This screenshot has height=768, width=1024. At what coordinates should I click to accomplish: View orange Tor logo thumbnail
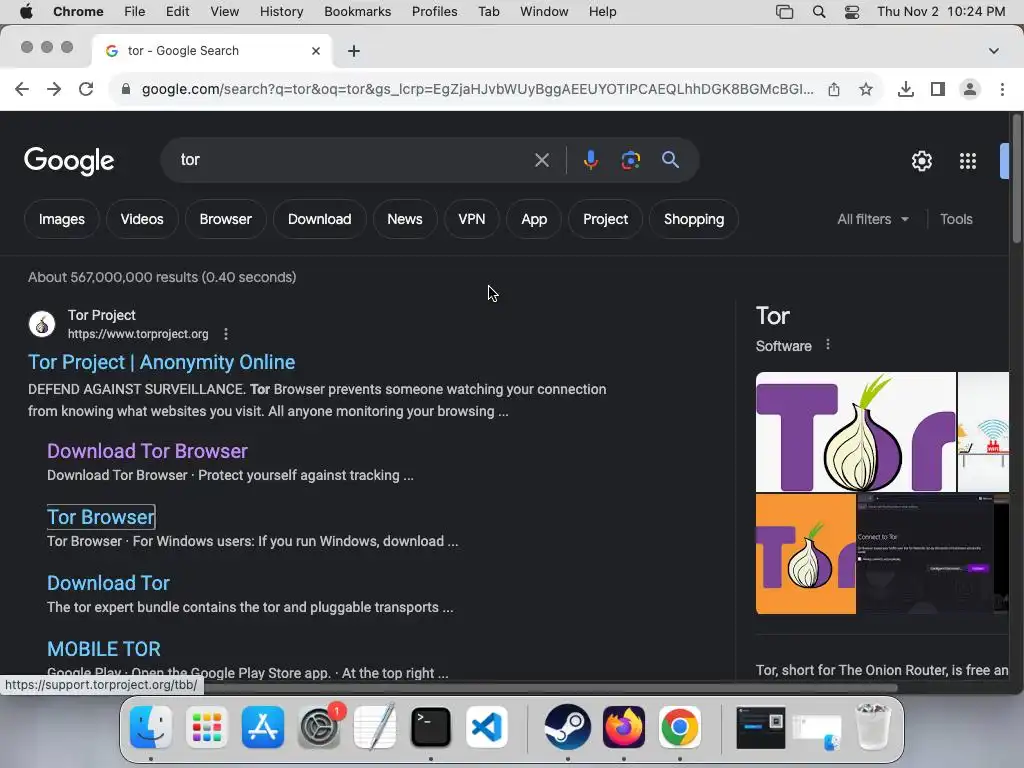pyautogui.click(x=806, y=554)
